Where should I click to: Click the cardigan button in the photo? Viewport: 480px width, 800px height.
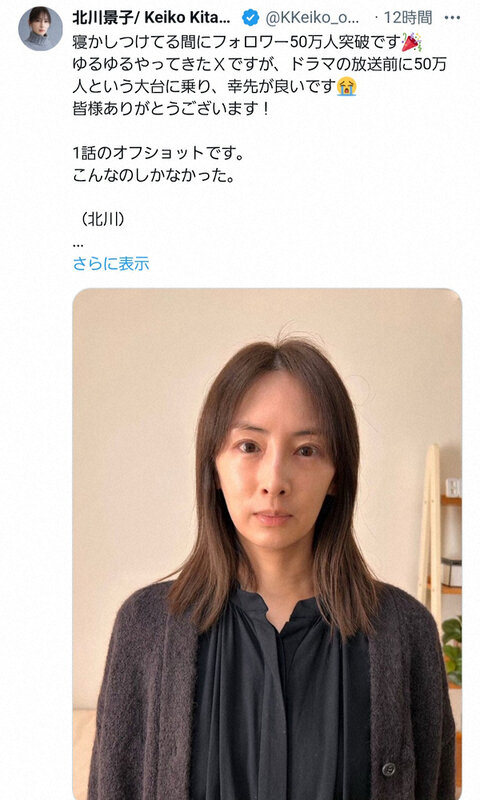[x=389, y=769]
